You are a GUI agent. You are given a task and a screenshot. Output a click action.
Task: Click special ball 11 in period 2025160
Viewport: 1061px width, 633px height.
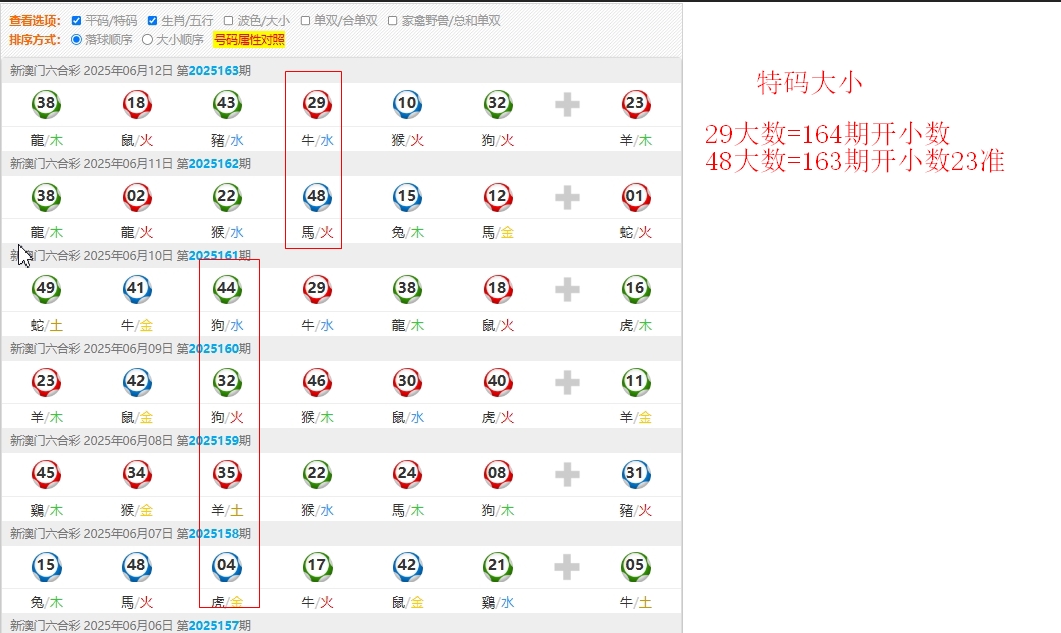tap(635, 382)
